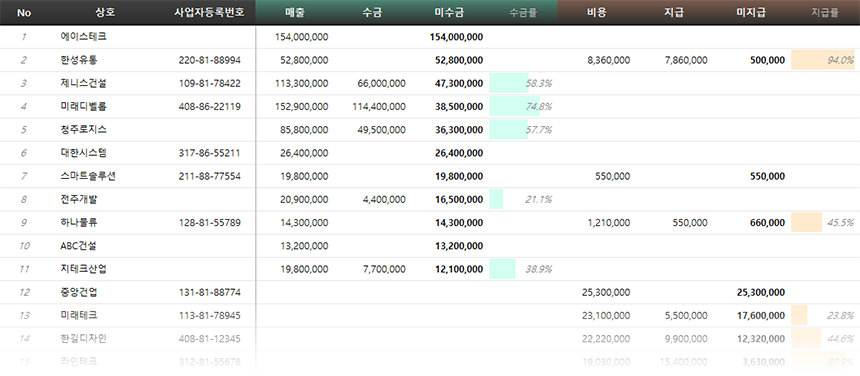860x376 pixels.
Task: Click registration number 128-81-55789
Action: tap(210, 223)
